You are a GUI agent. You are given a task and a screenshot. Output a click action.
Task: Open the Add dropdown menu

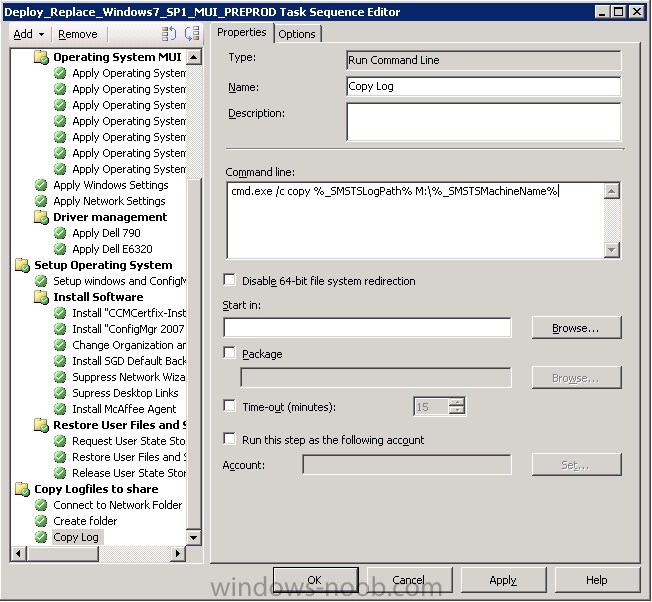point(29,34)
